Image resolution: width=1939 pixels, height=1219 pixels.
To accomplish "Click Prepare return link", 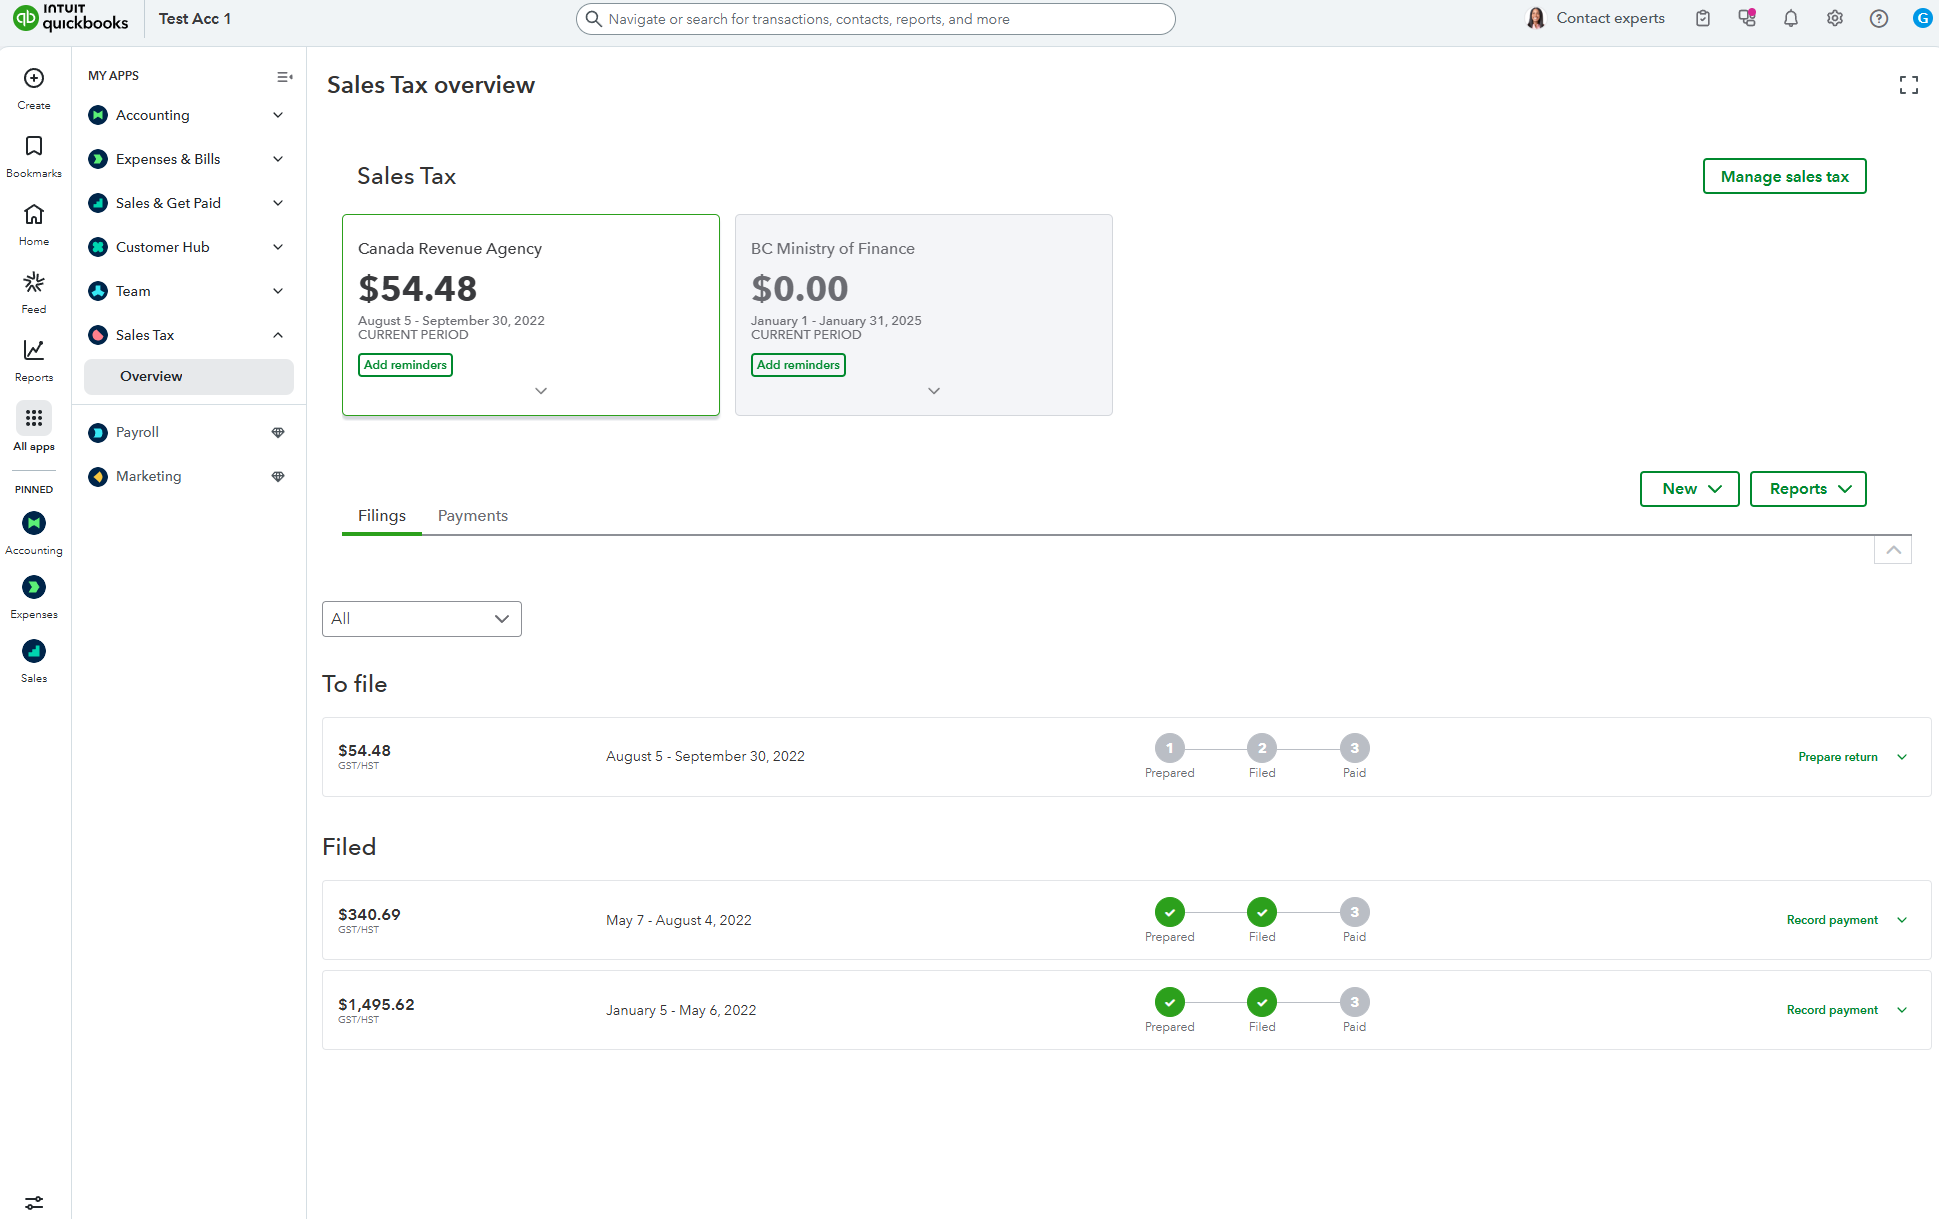I will point(1837,757).
